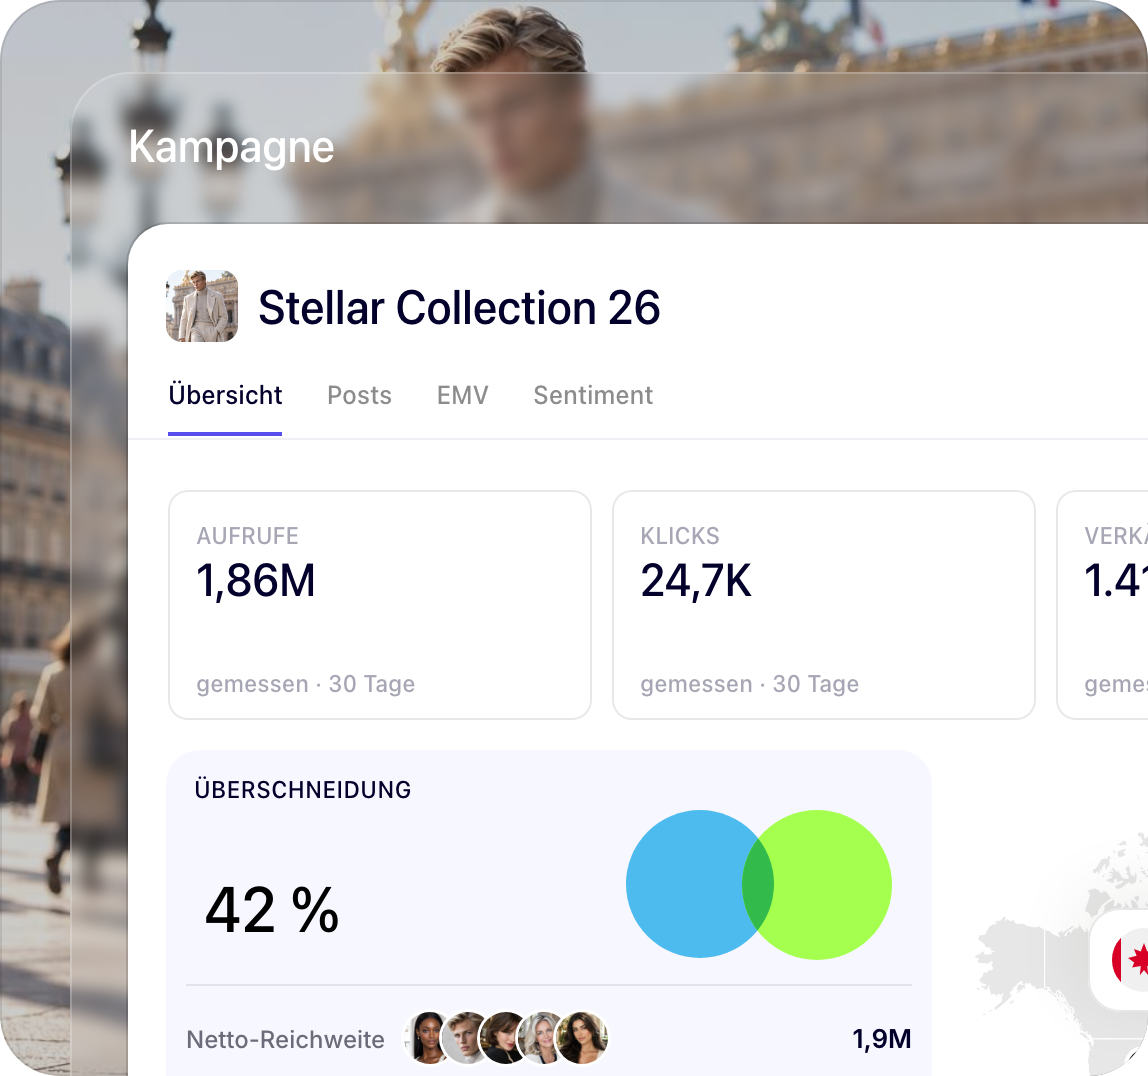Screen dimensions: 1148x1076
Task: Click the AUFRUFE card label
Action: click(x=247, y=536)
